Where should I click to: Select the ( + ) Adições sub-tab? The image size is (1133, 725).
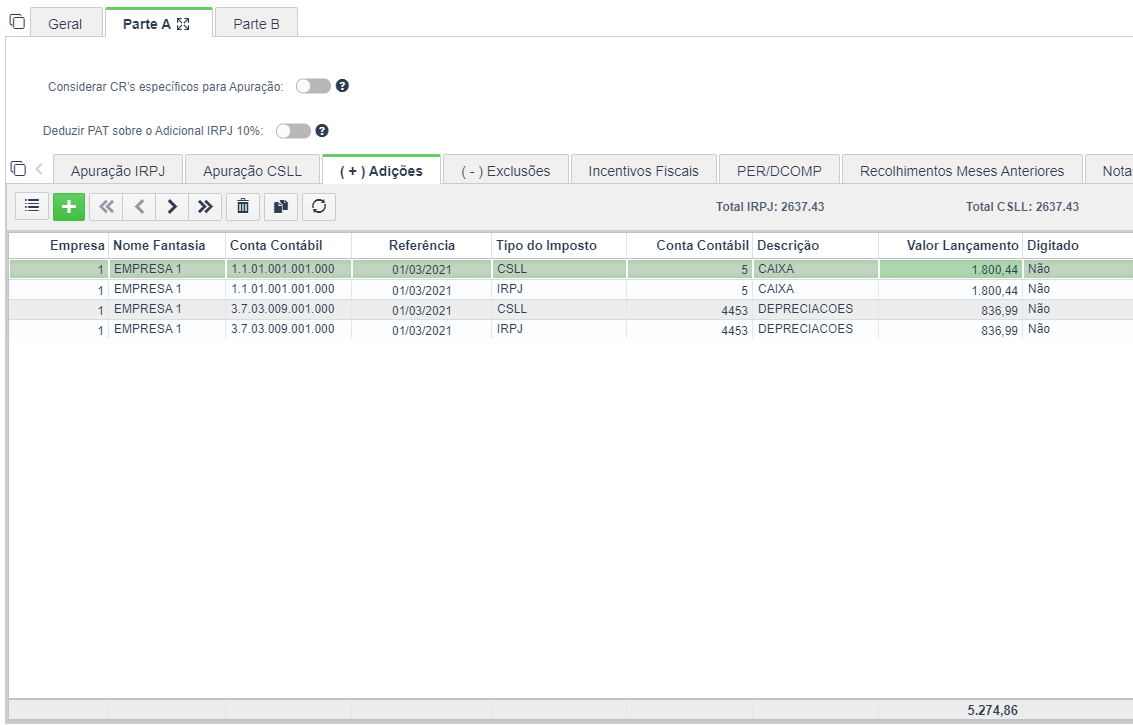tap(382, 171)
